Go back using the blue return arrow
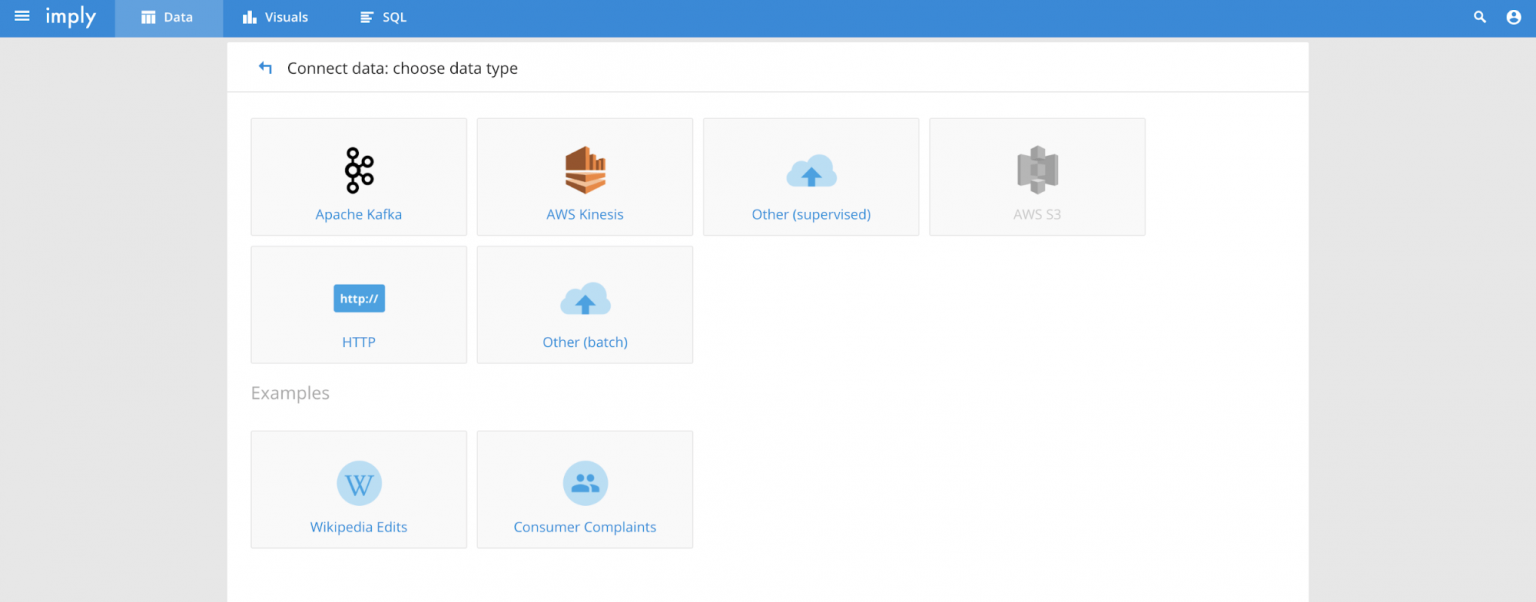The image size is (1536, 602). click(264, 67)
